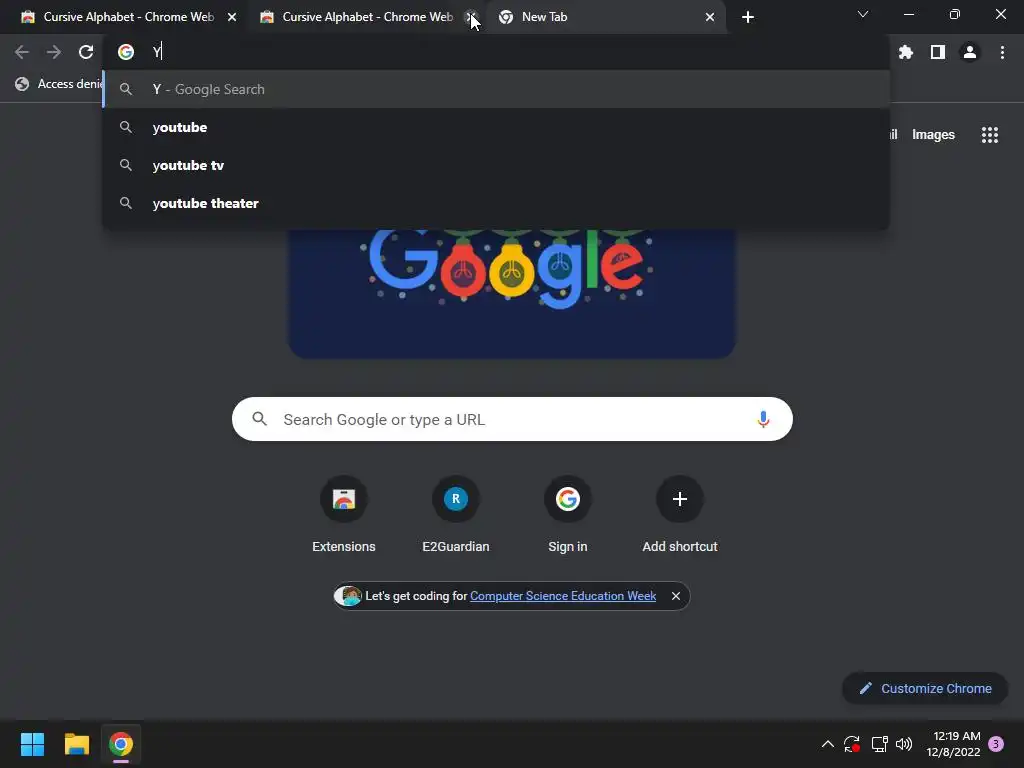
Task: Close the first Cursive Alphabet tab
Action: (x=232, y=17)
